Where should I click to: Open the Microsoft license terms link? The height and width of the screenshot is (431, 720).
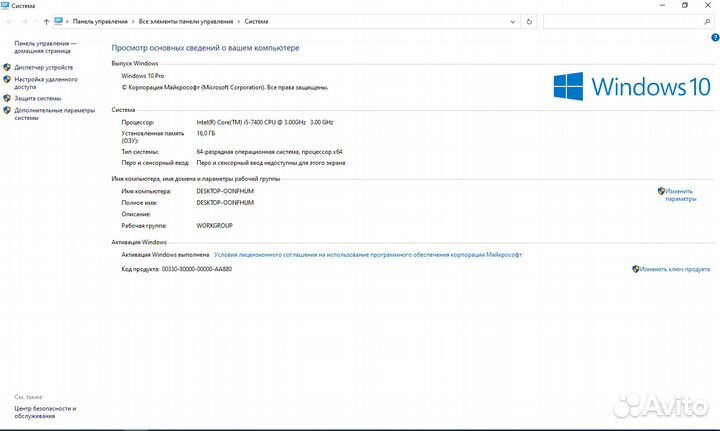[368, 255]
